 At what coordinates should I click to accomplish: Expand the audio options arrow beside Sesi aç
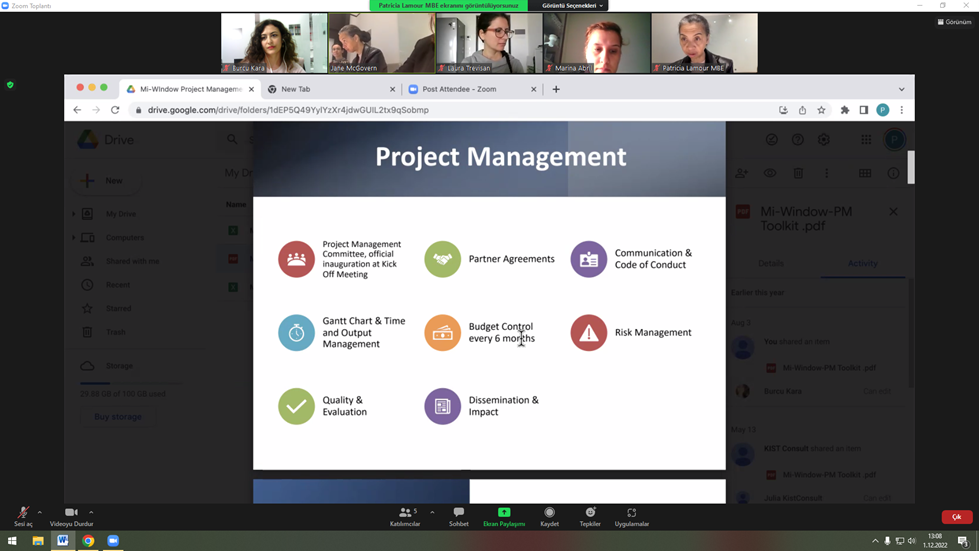[40, 512]
